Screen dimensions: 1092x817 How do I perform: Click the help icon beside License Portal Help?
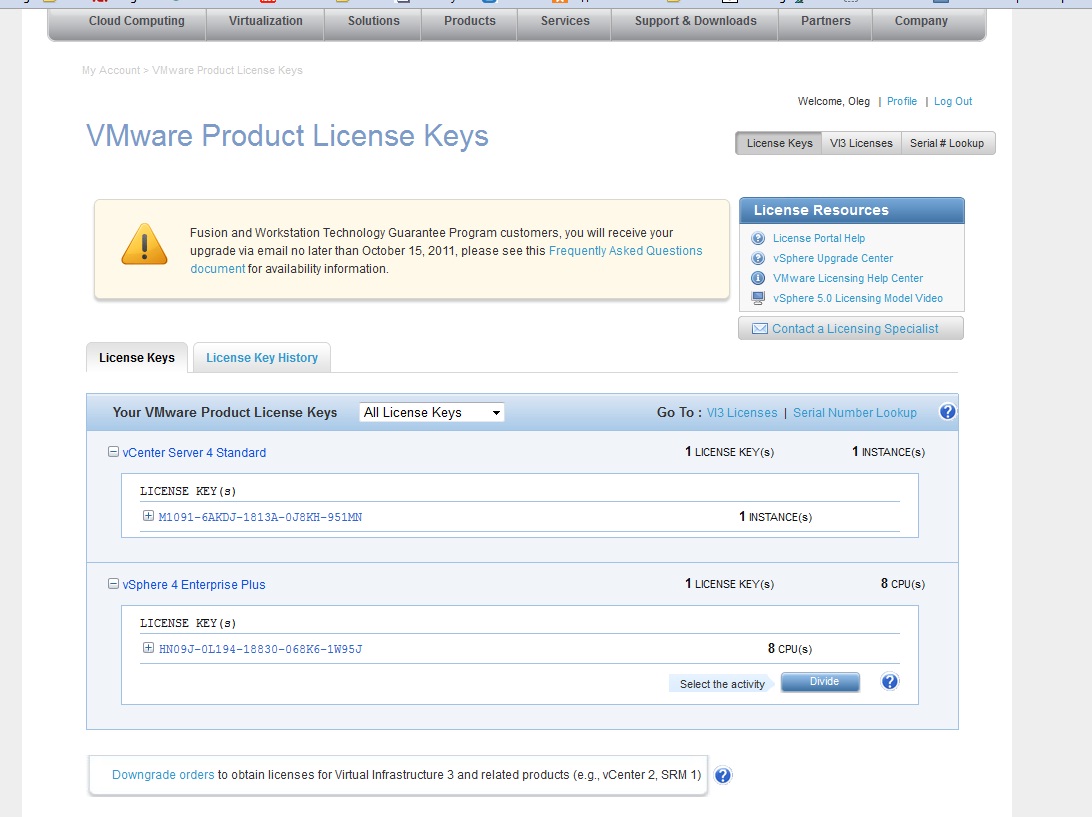tap(758, 238)
